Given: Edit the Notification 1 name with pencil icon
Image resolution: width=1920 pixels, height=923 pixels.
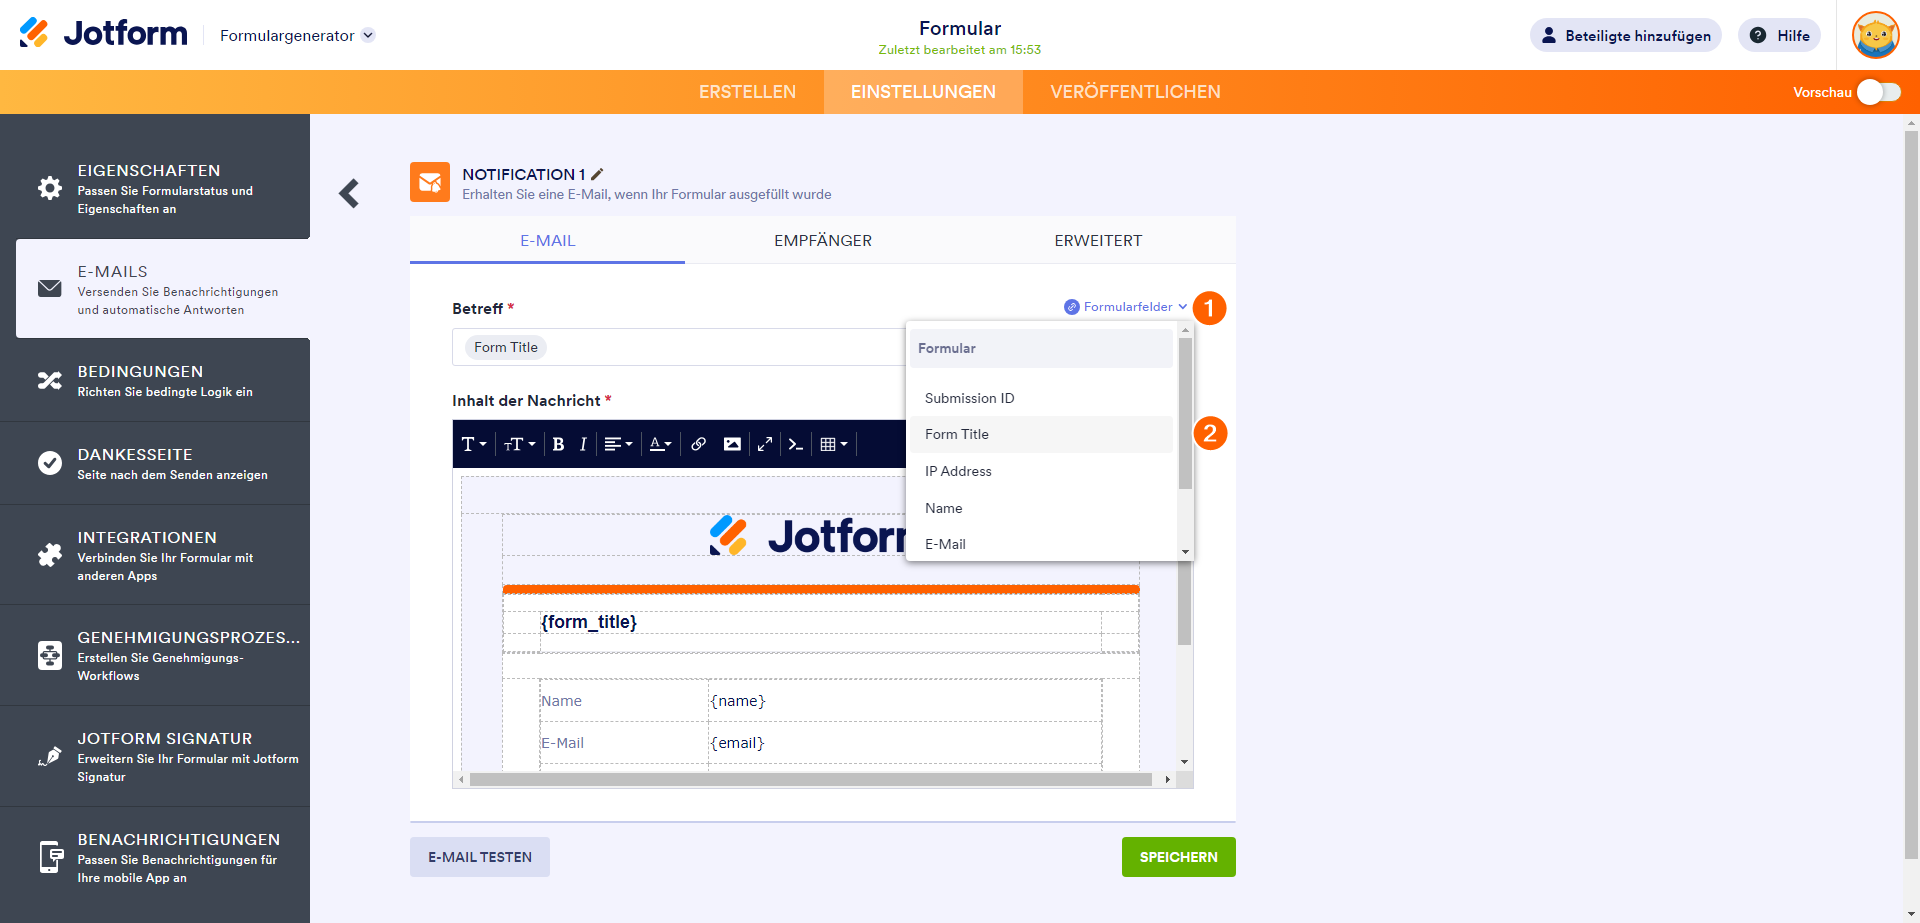Looking at the screenshot, I should 598,174.
